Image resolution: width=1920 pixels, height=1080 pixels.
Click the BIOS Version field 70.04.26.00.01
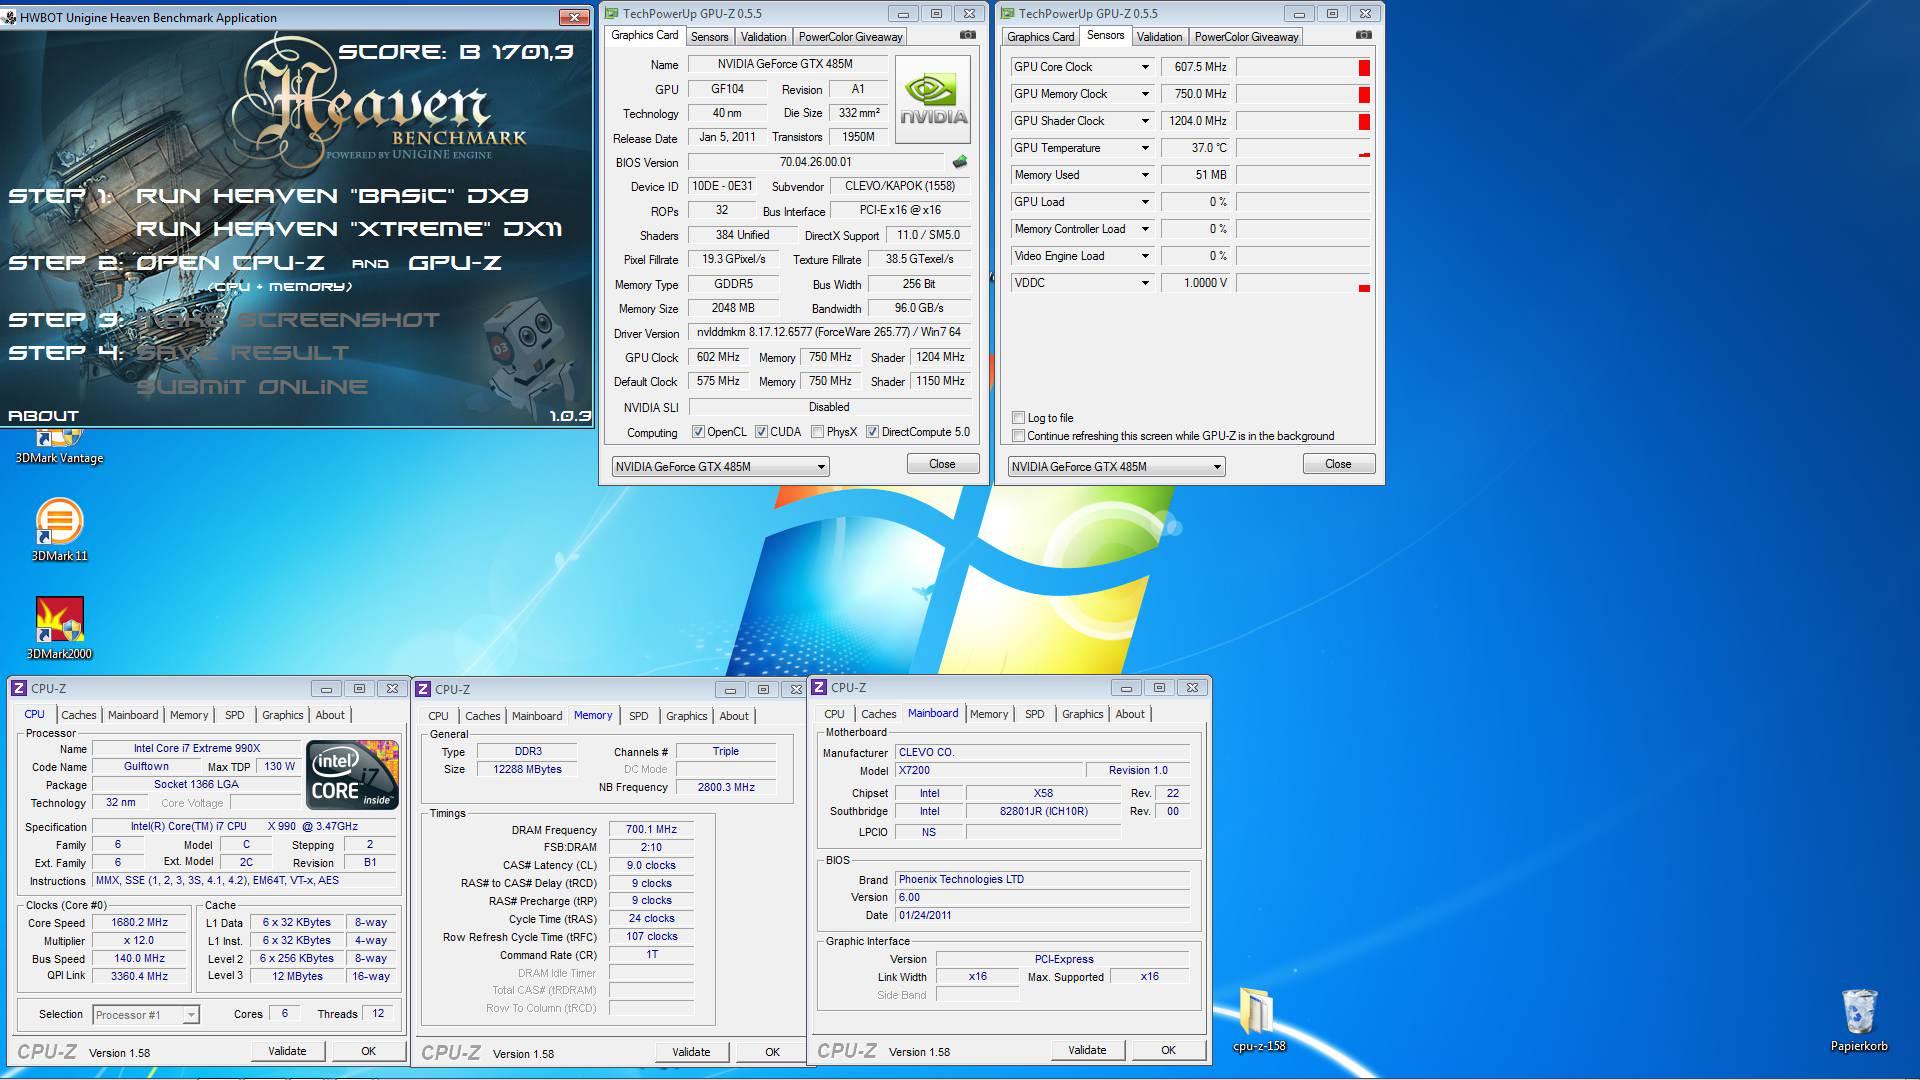pos(815,162)
